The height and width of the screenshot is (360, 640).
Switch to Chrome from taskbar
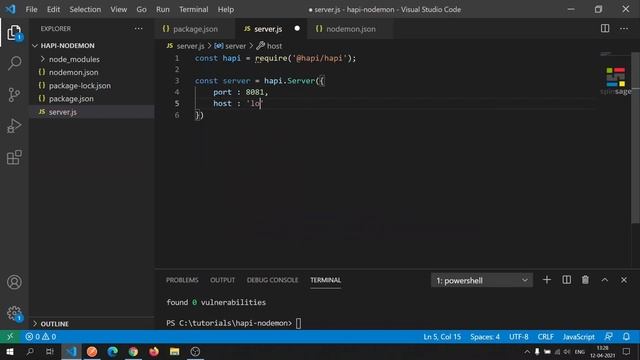point(133,352)
